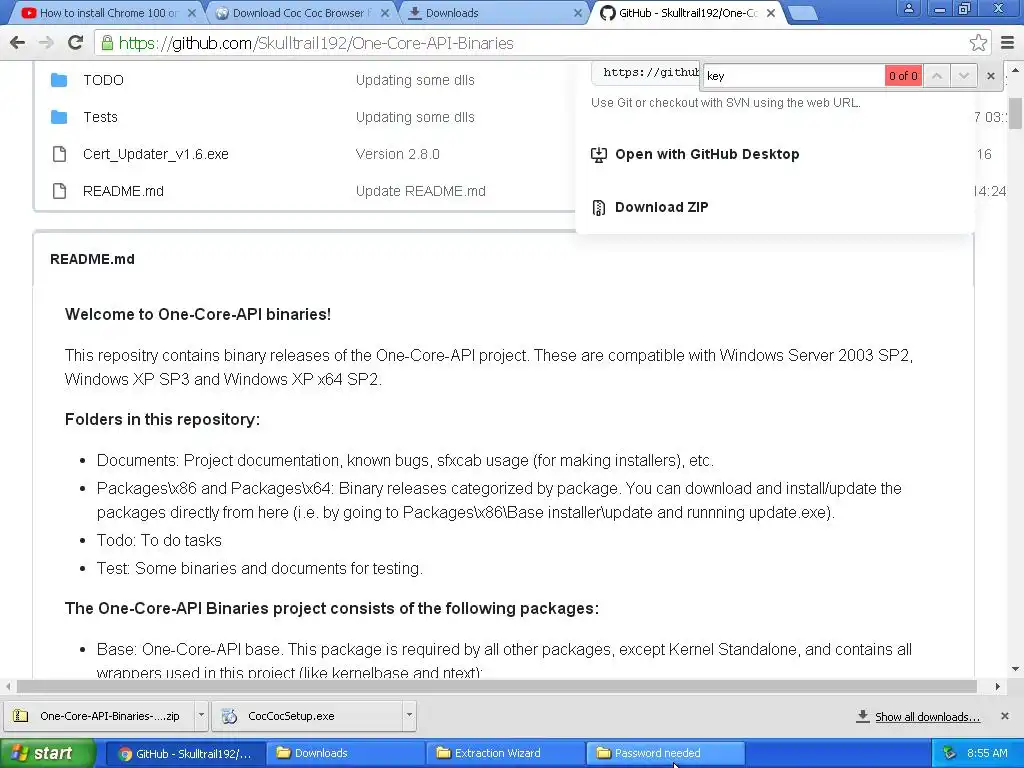Screen dimensions: 1024x768
Task: Open Cert_Updater_v1.6.exe file link
Action: click(x=155, y=154)
